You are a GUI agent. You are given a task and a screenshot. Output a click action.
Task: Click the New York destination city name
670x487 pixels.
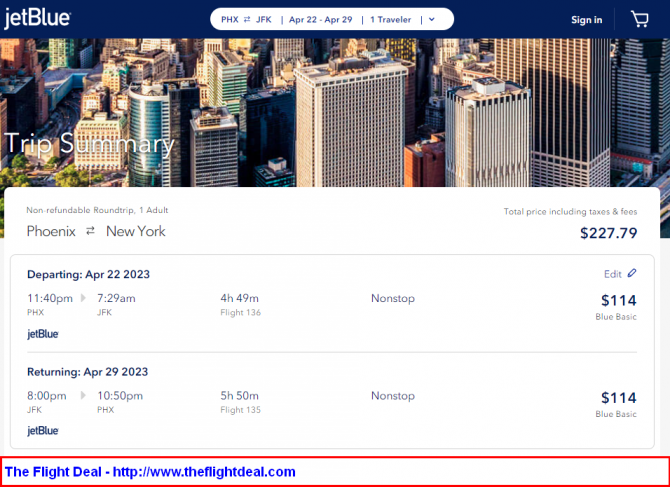(x=136, y=231)
